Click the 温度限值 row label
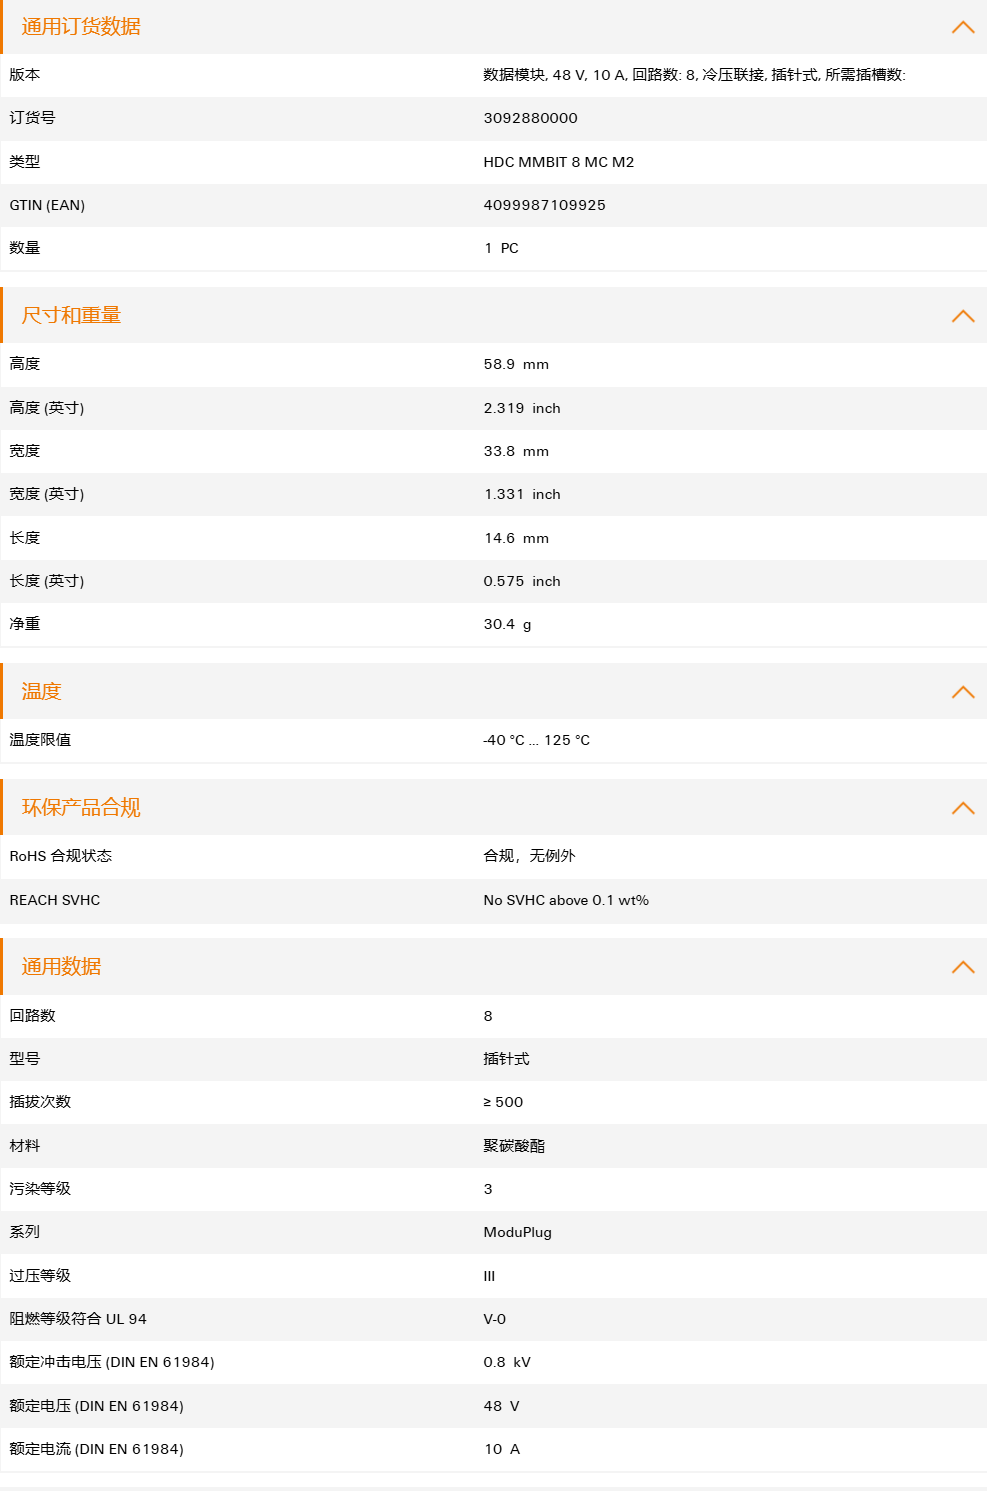Viewport: 987px width, 1491px height. click(40, 740)
